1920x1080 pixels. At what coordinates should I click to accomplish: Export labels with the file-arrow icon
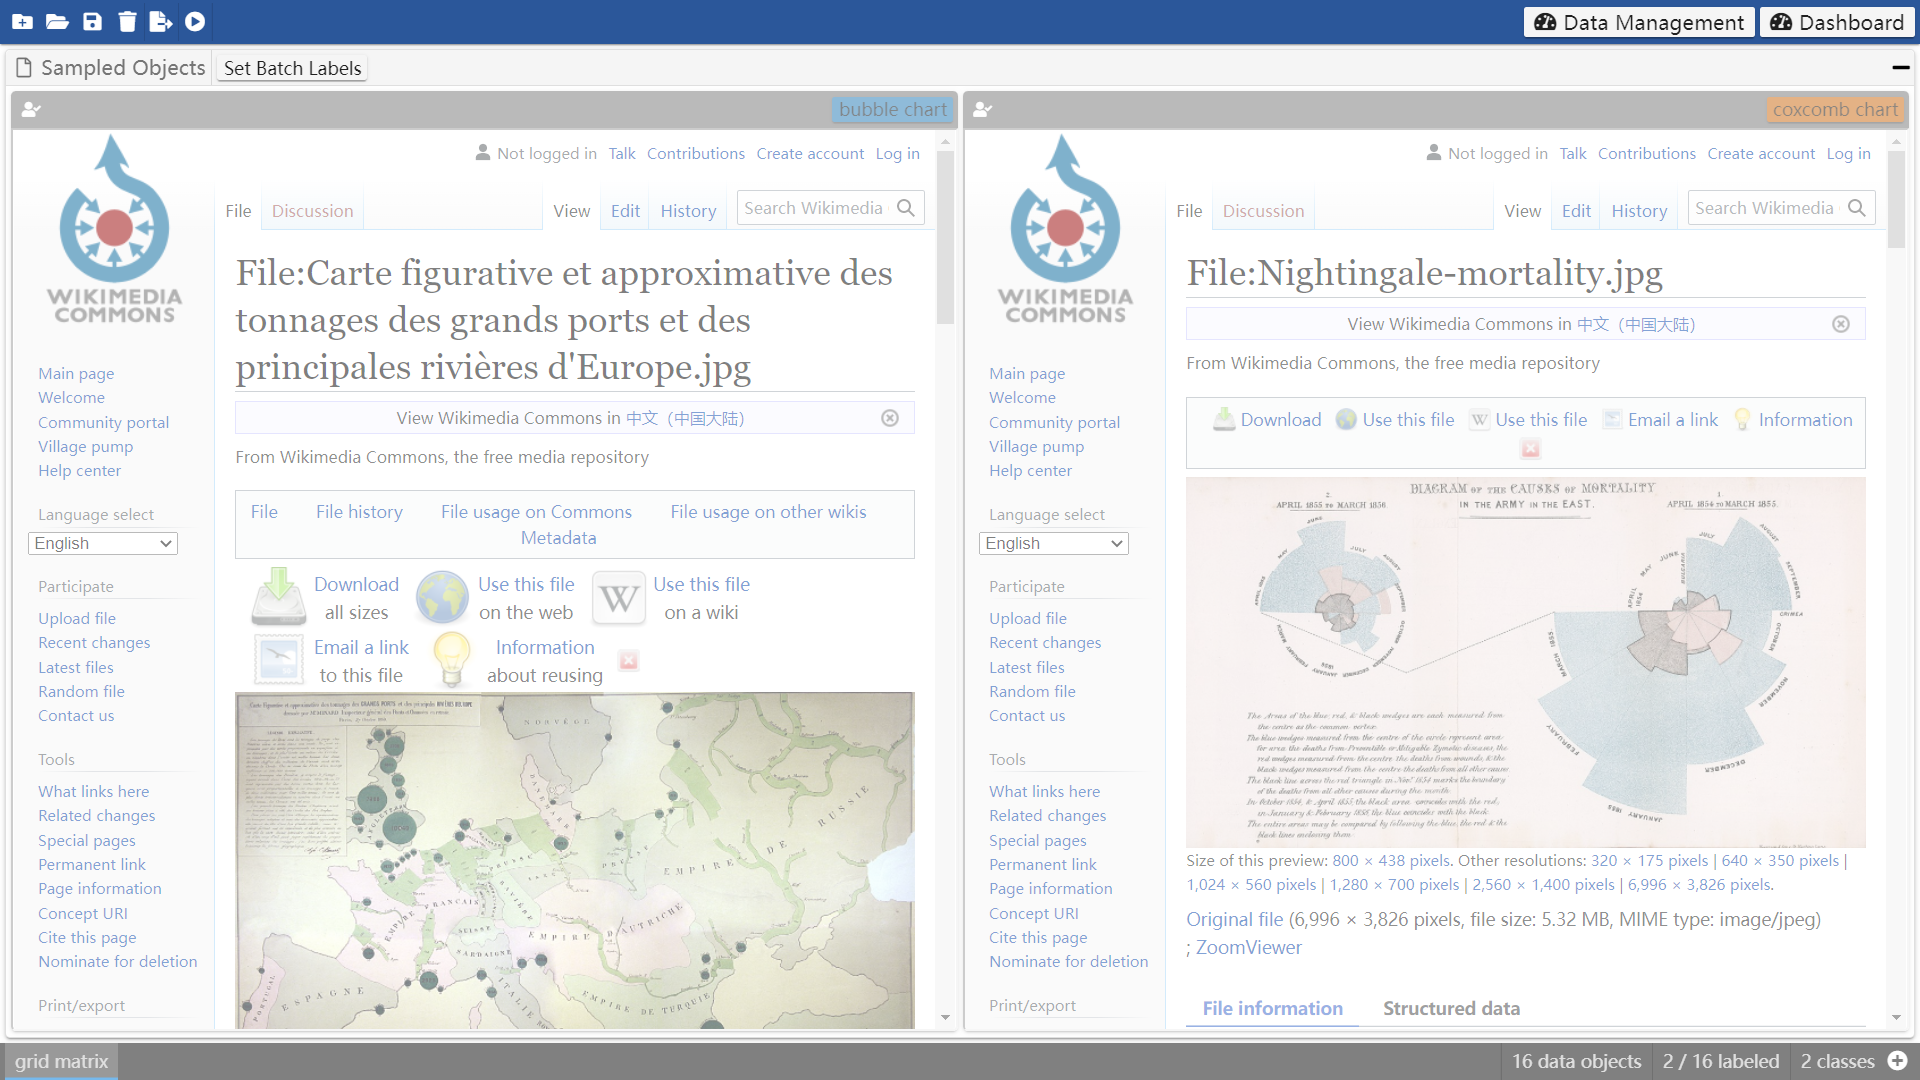tap(160, 21)
